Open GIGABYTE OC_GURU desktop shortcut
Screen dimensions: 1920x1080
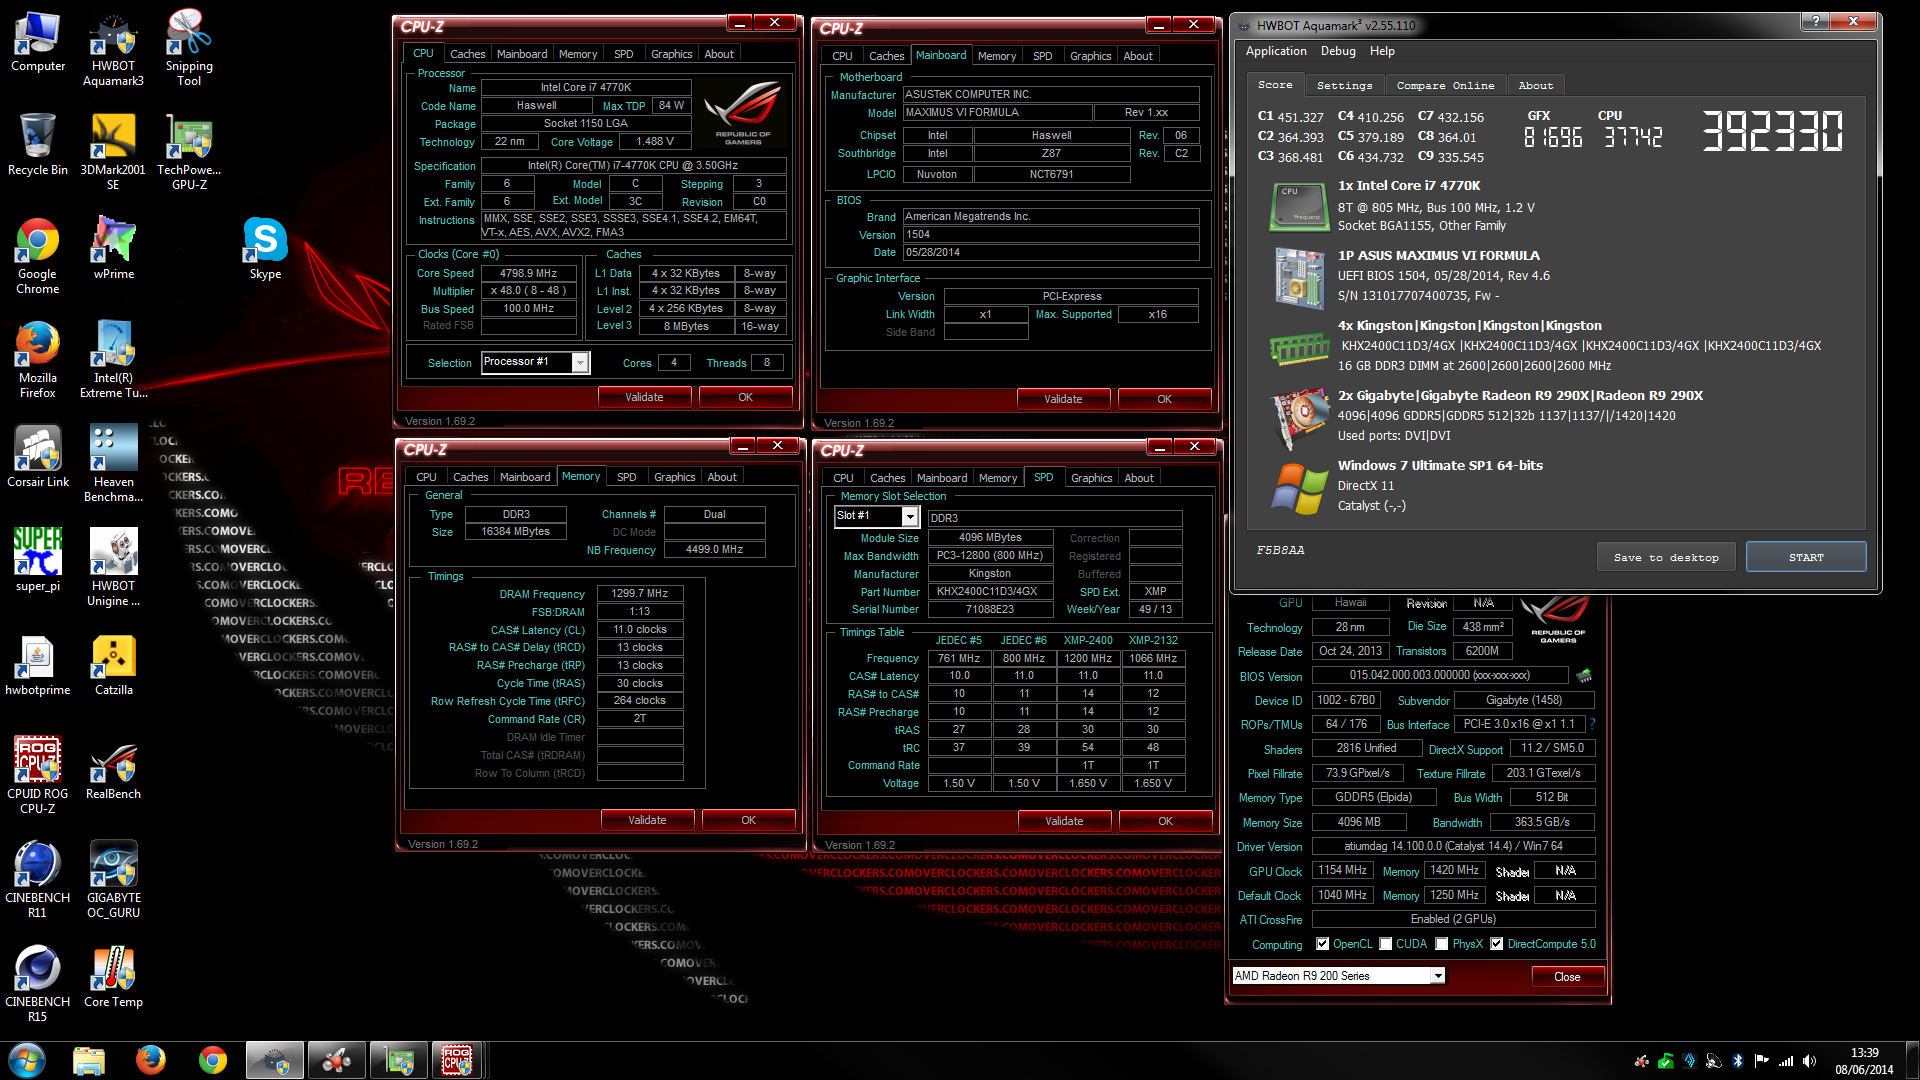(113, 880)
